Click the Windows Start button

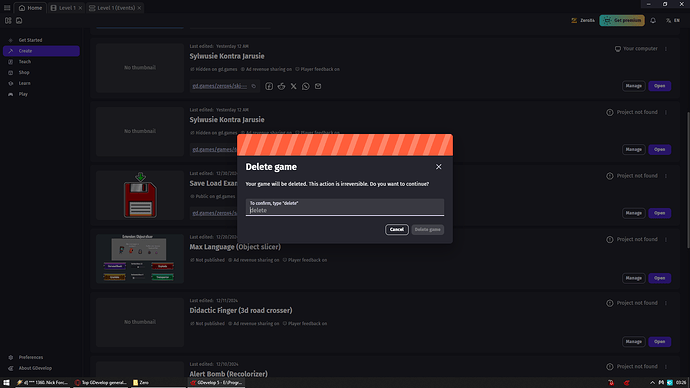pyautogui.click(x=6, y=383)
